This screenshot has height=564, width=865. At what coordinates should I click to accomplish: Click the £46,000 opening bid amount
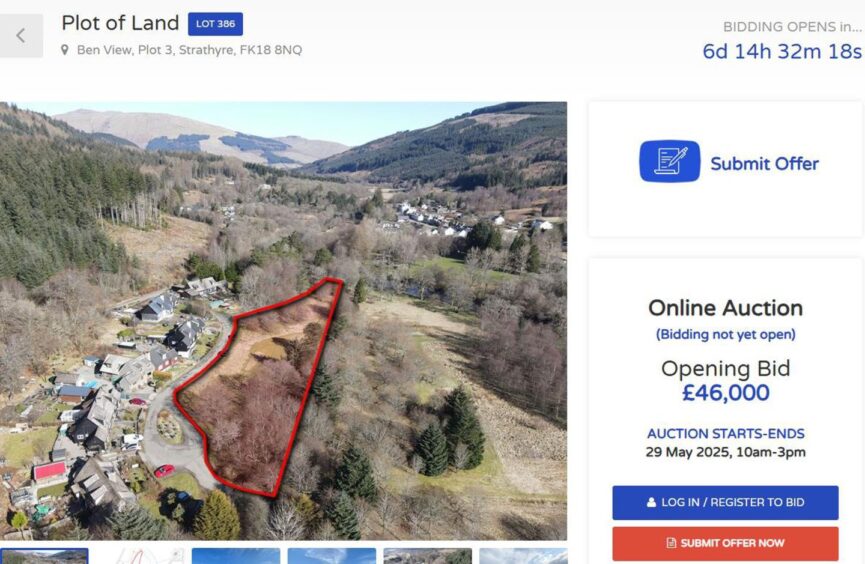[x=725, y=393]
